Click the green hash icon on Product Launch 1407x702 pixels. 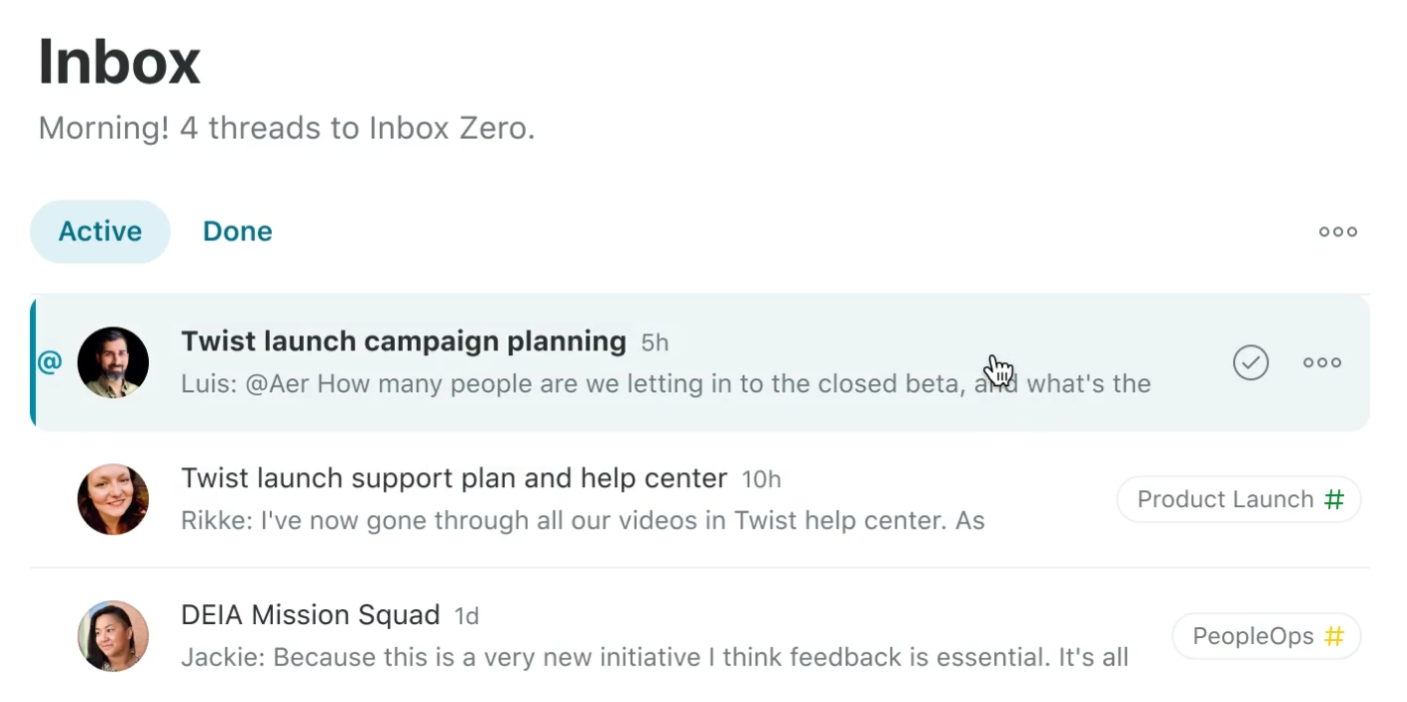(1334, 499)
